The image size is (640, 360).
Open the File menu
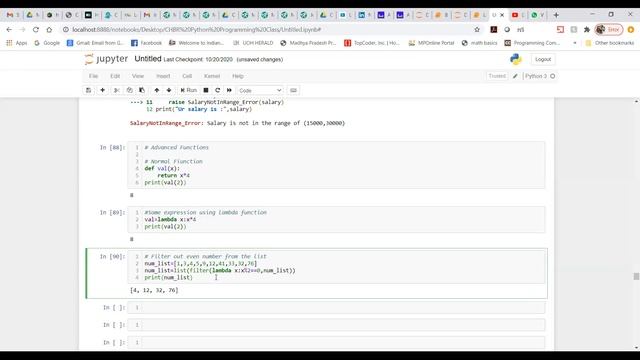click(x=93, y=76)
